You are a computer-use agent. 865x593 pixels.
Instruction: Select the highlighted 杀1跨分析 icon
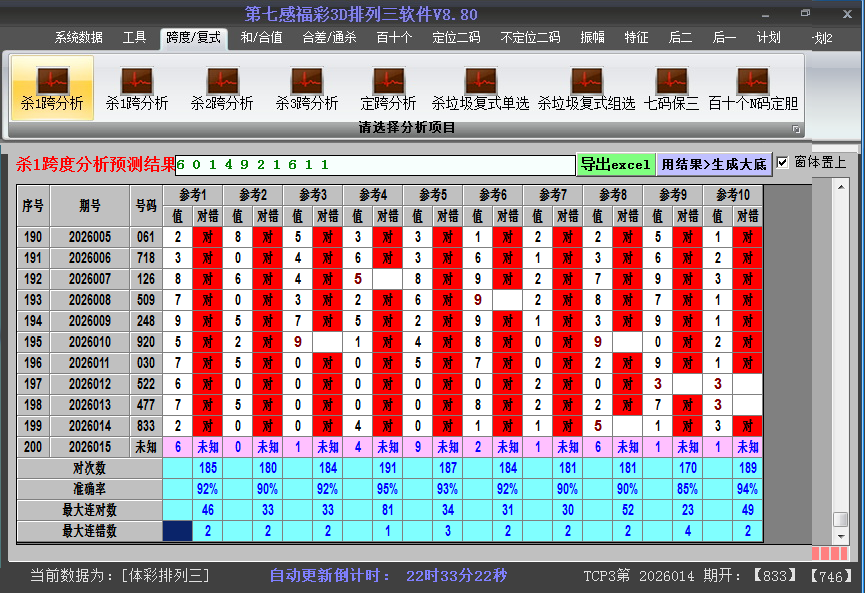click(52, 88)
